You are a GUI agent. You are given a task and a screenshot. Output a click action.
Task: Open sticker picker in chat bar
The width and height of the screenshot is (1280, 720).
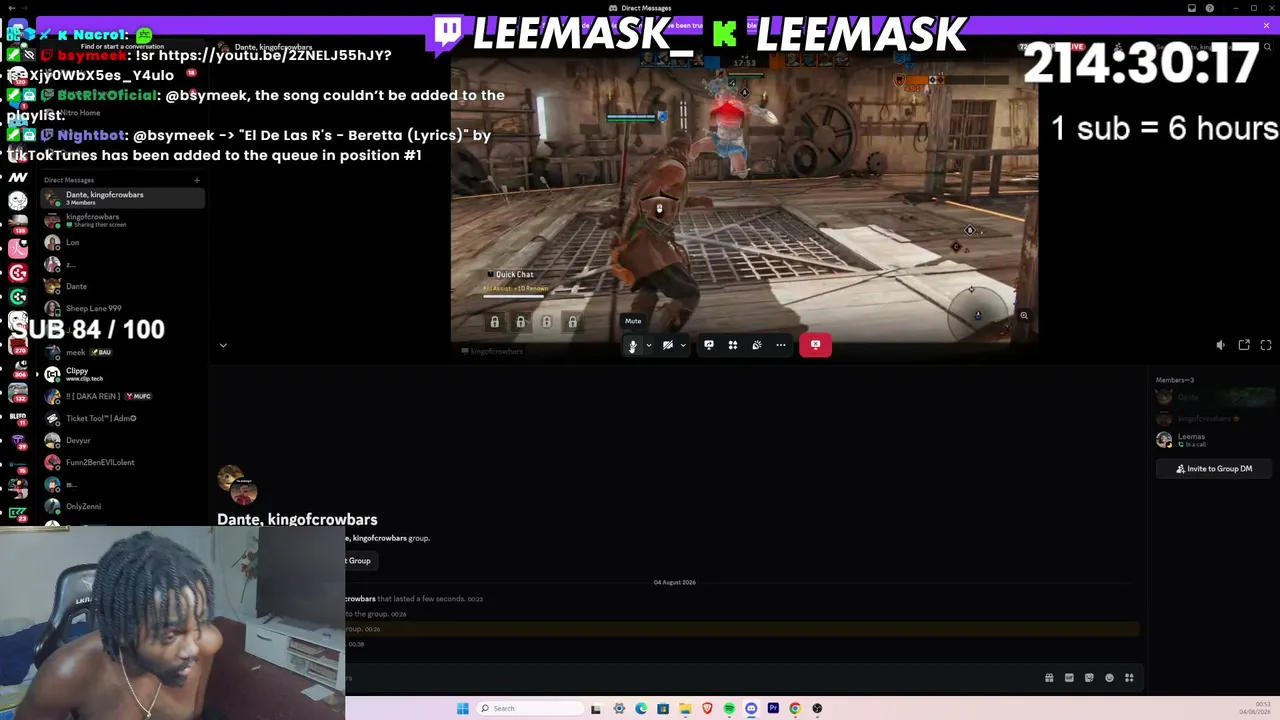pyautogui.click(x=1089, y=678)
